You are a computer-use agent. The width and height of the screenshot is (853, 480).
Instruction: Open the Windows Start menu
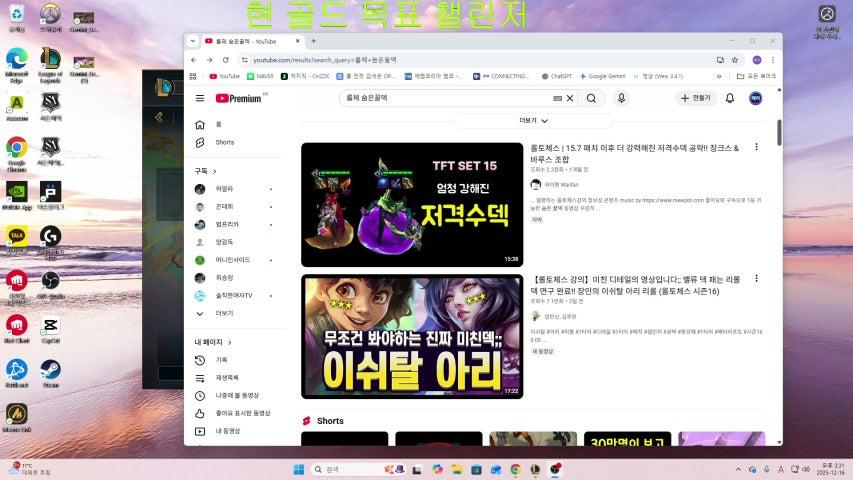click(x=298, y=469)
